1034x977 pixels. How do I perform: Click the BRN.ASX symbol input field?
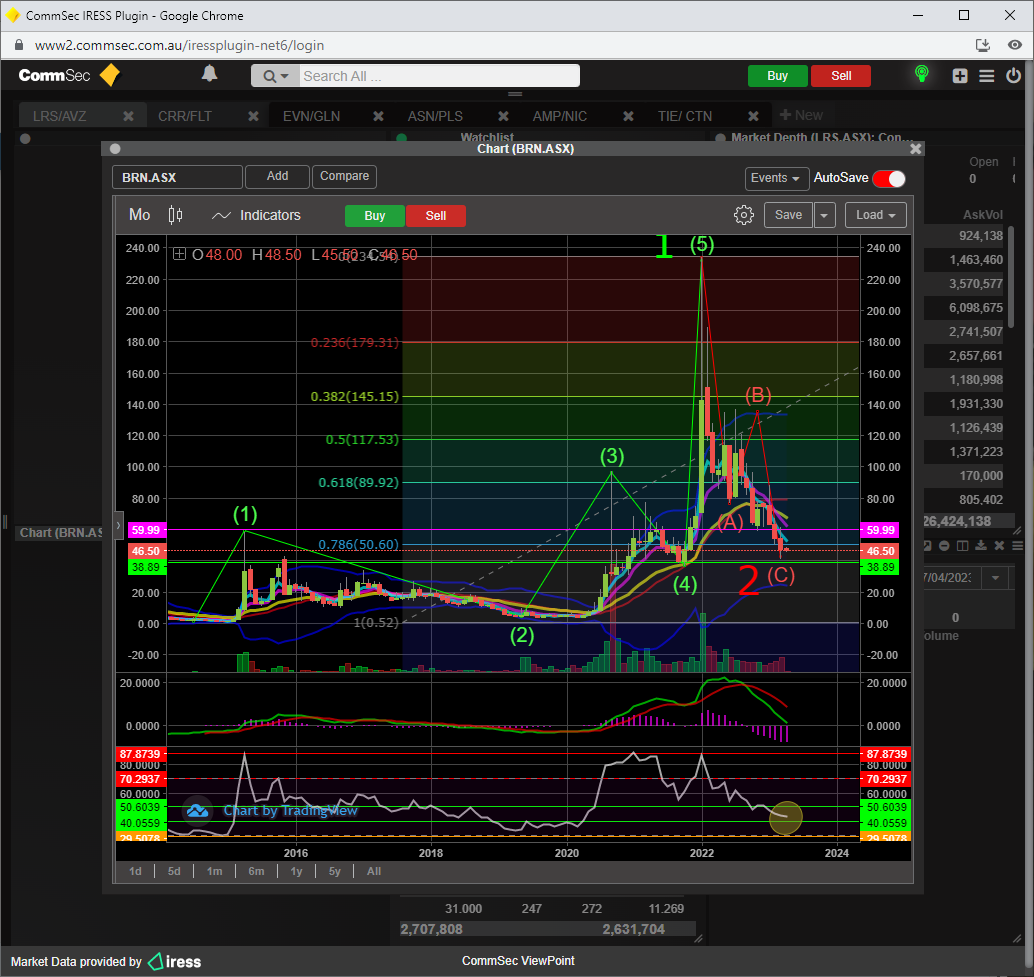177,177
